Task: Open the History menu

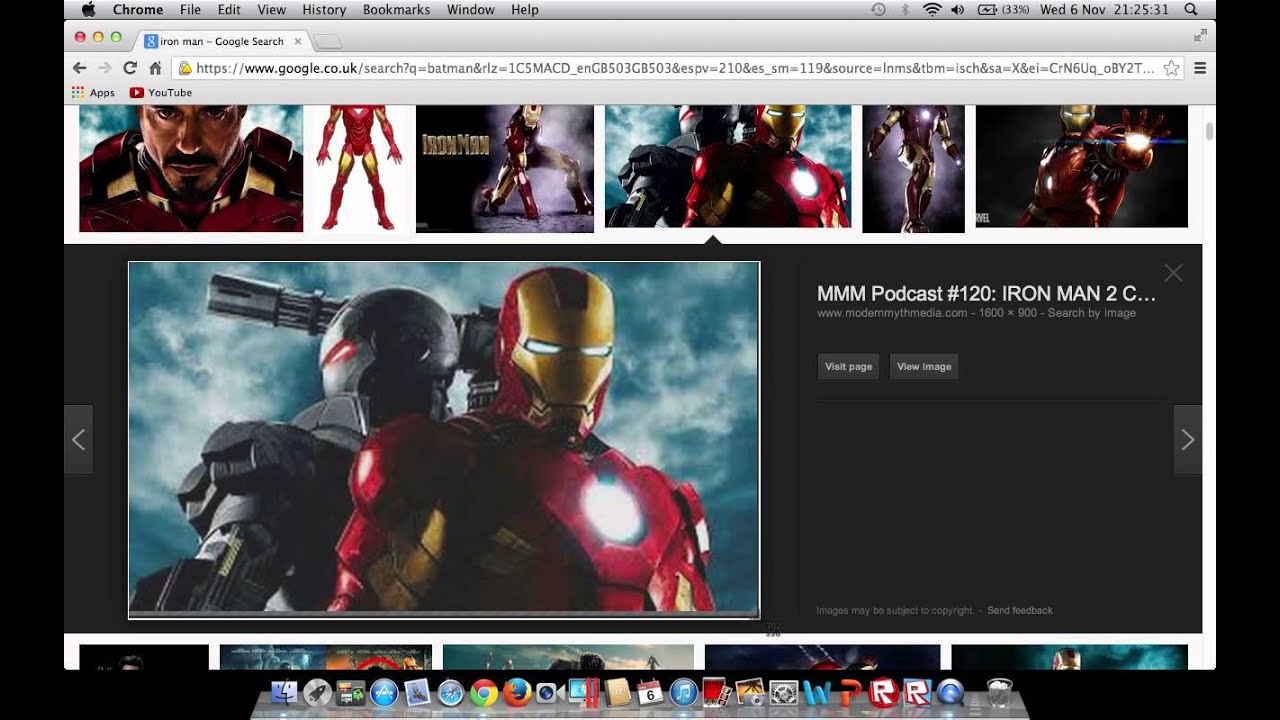Action: point(324,9)
